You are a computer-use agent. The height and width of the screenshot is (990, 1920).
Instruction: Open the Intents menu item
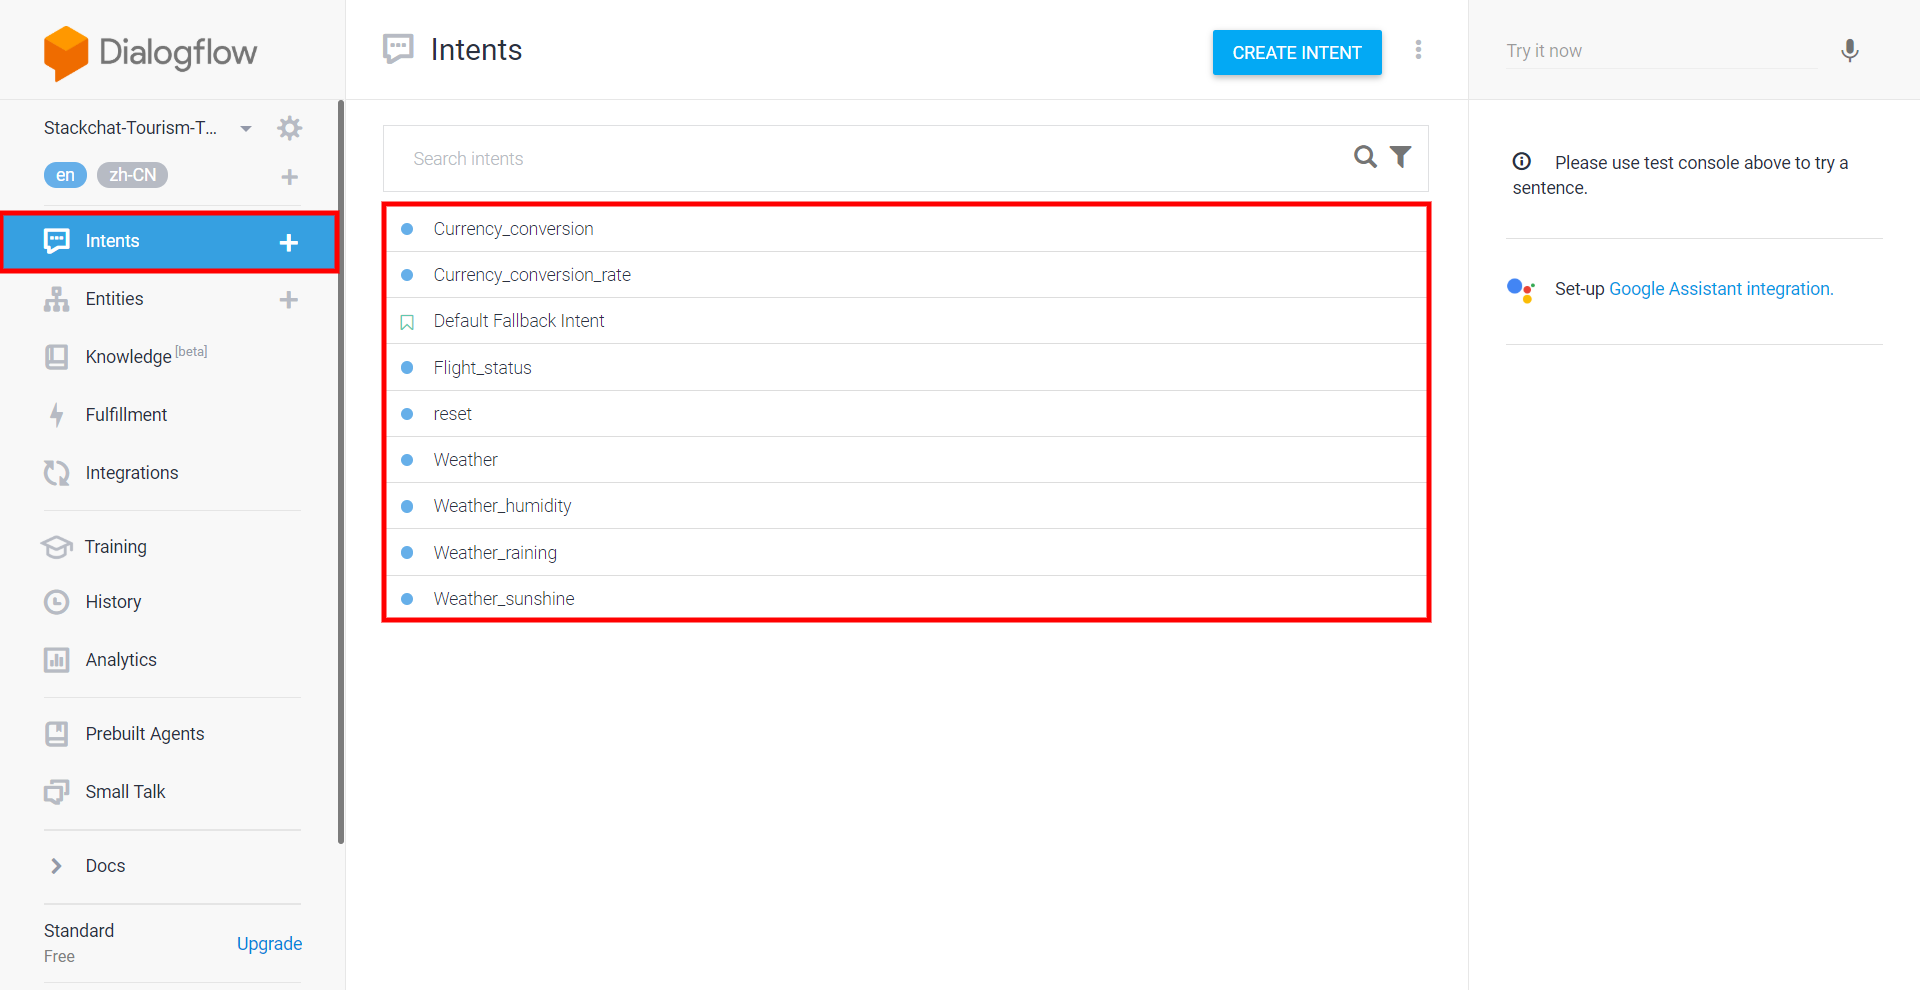169,241
